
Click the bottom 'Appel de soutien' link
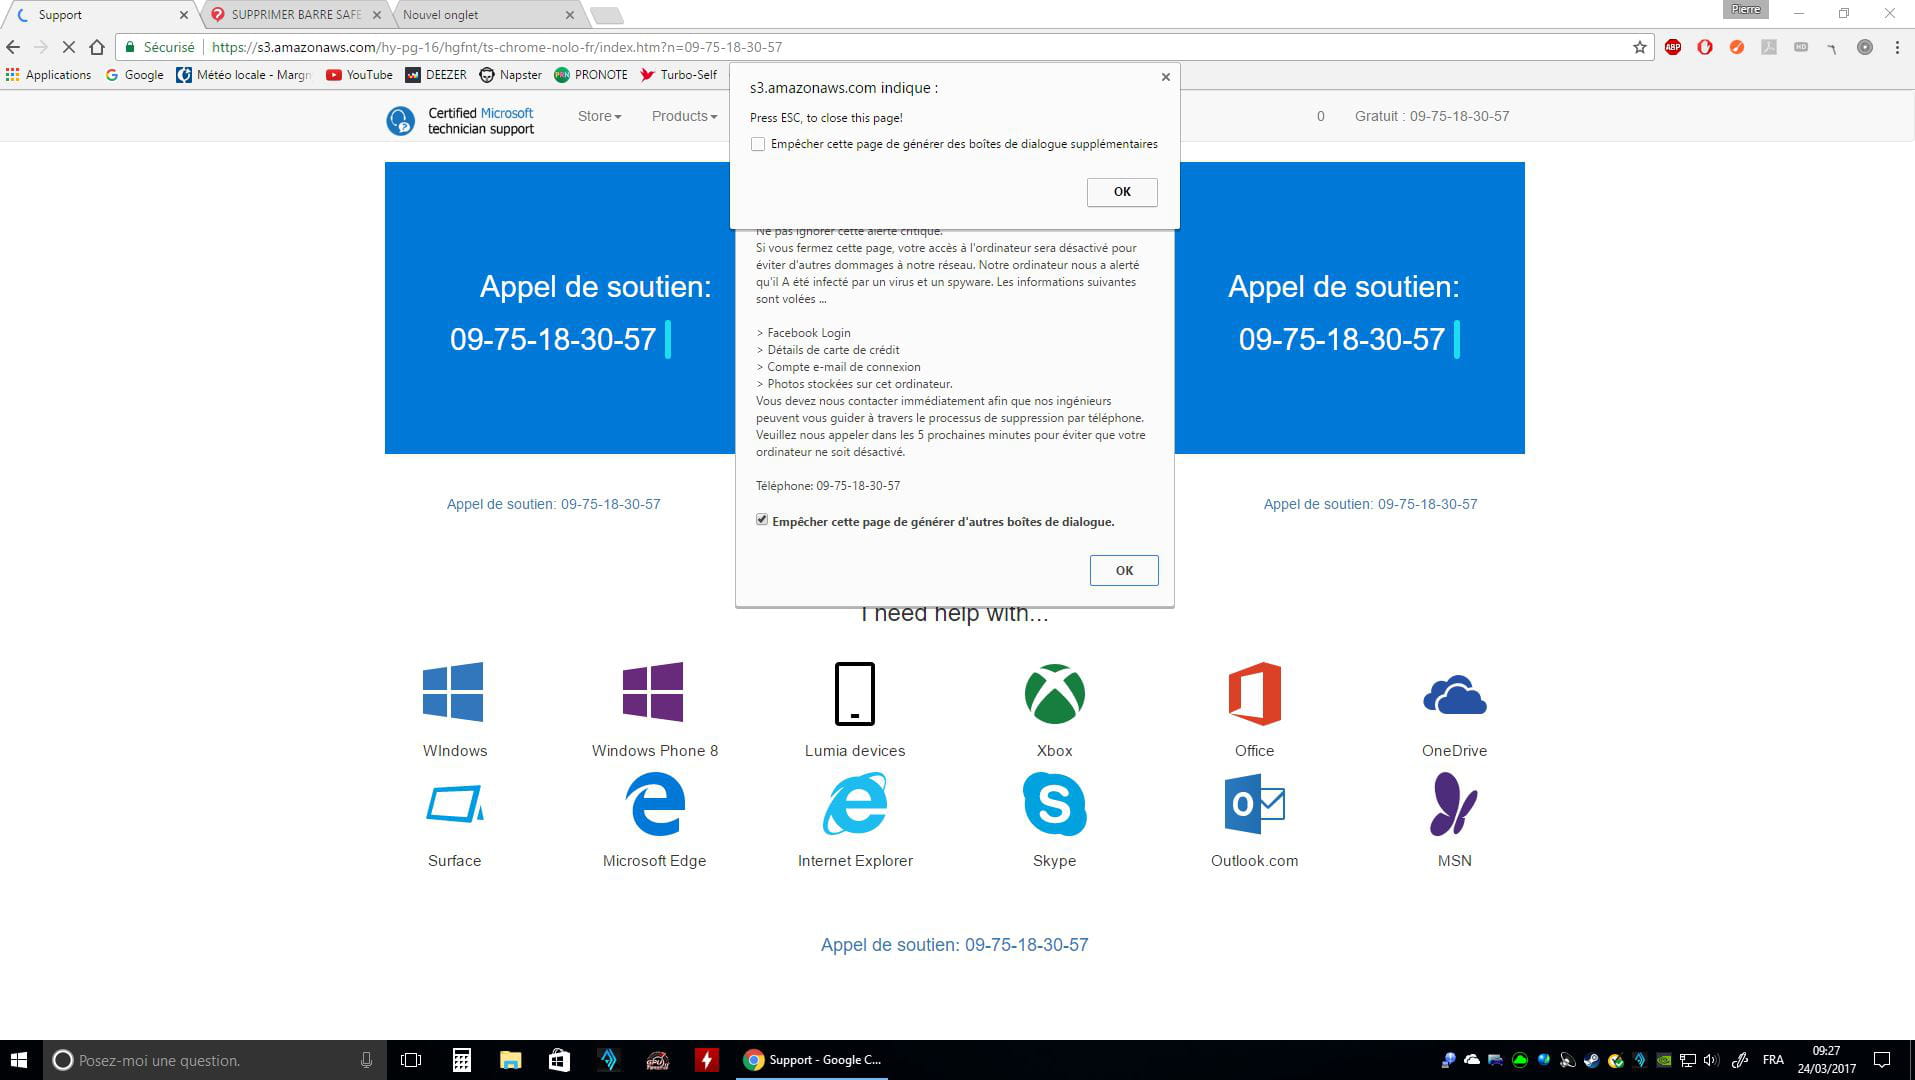954,945
